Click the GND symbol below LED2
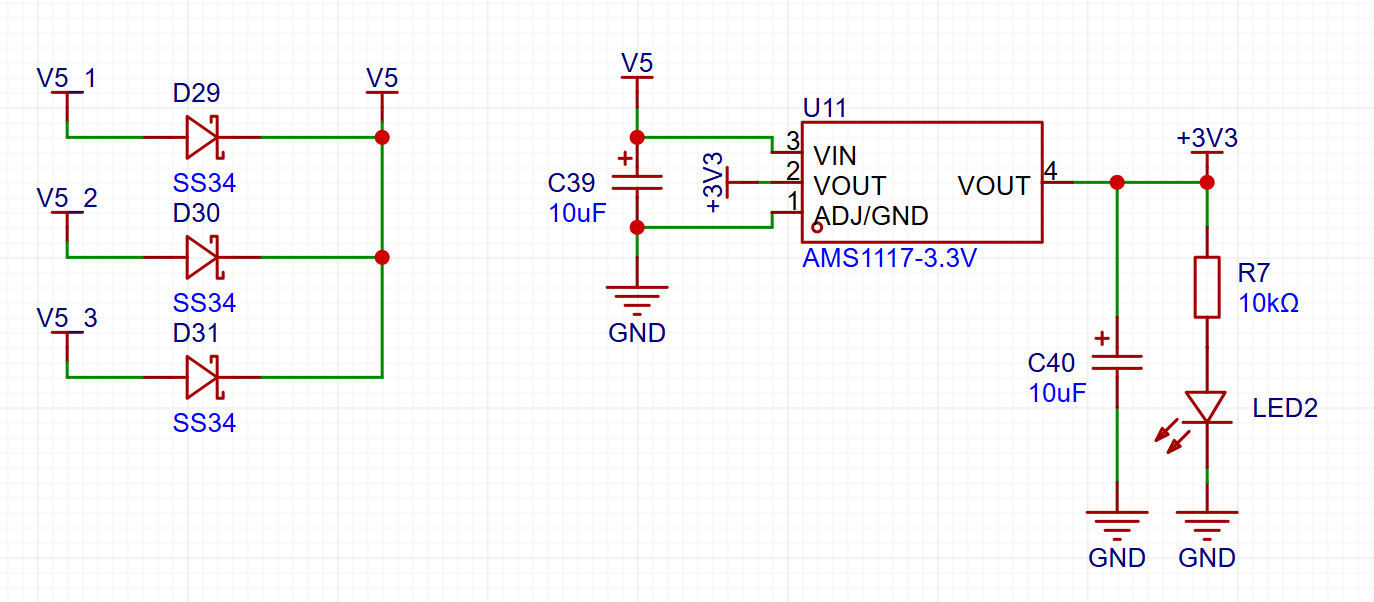The height and width of the screenshot is (602, 1374). (1207, 524)
